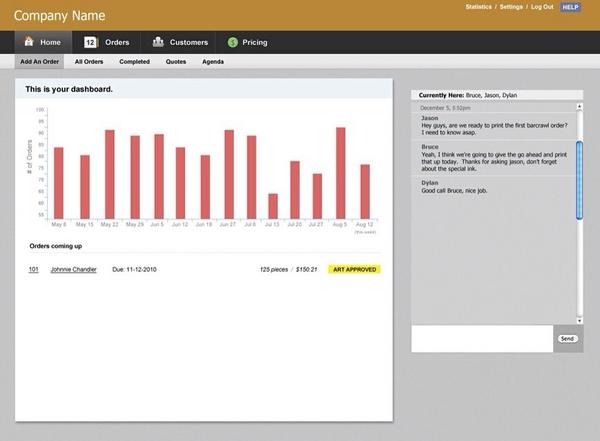
Task: Click the Jul 13 chart bar
Action: click(273, 206)
